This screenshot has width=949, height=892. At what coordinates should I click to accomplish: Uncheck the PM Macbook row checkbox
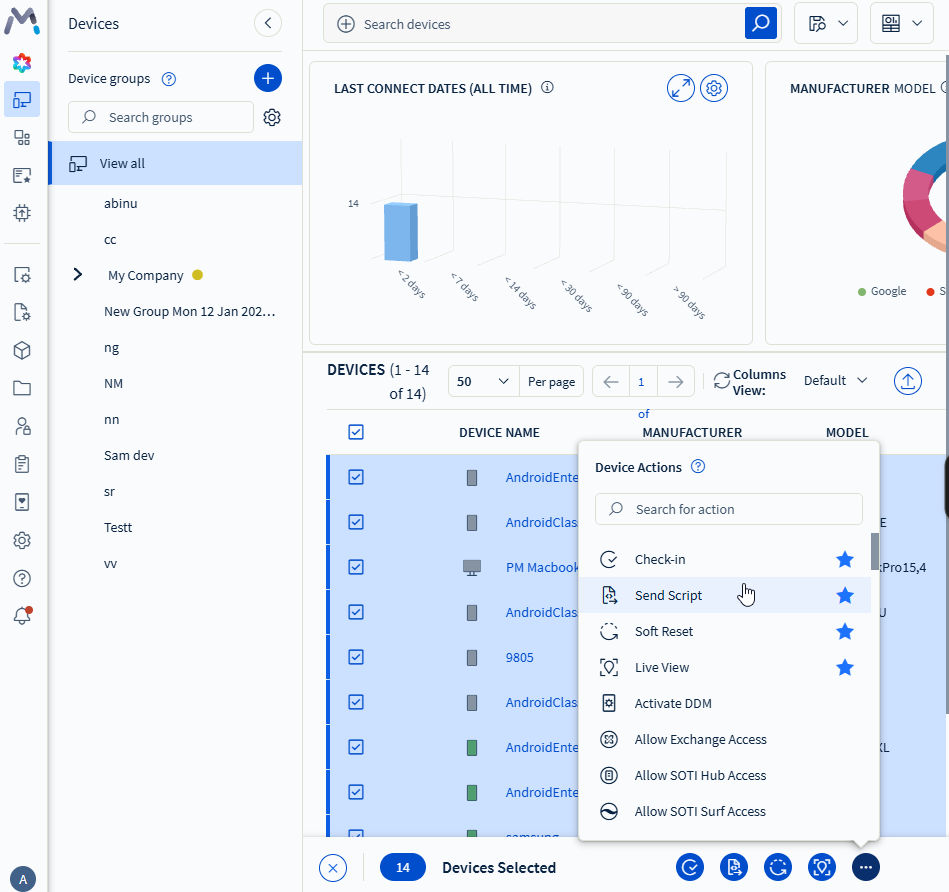click(x=356, y=567)
